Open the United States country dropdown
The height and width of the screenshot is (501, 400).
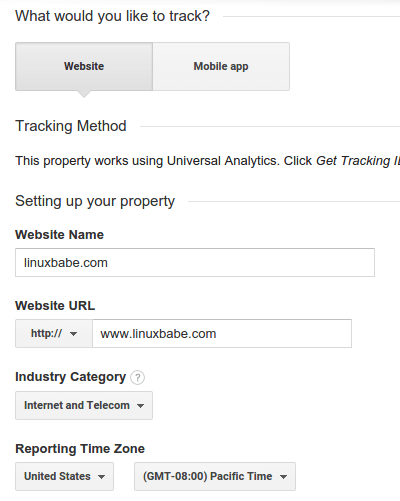(x=64, y=476)
